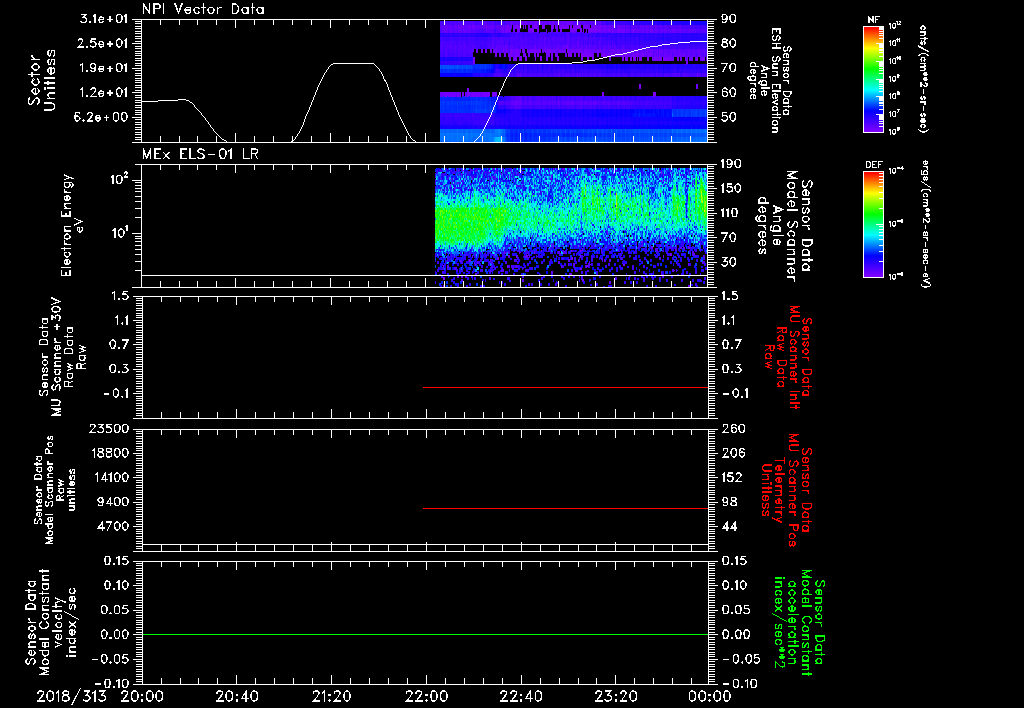Screen dimensions: 1024x708
Task: Click the red "MU Scanner Int Raw Data" label
Action: (788, 357)
